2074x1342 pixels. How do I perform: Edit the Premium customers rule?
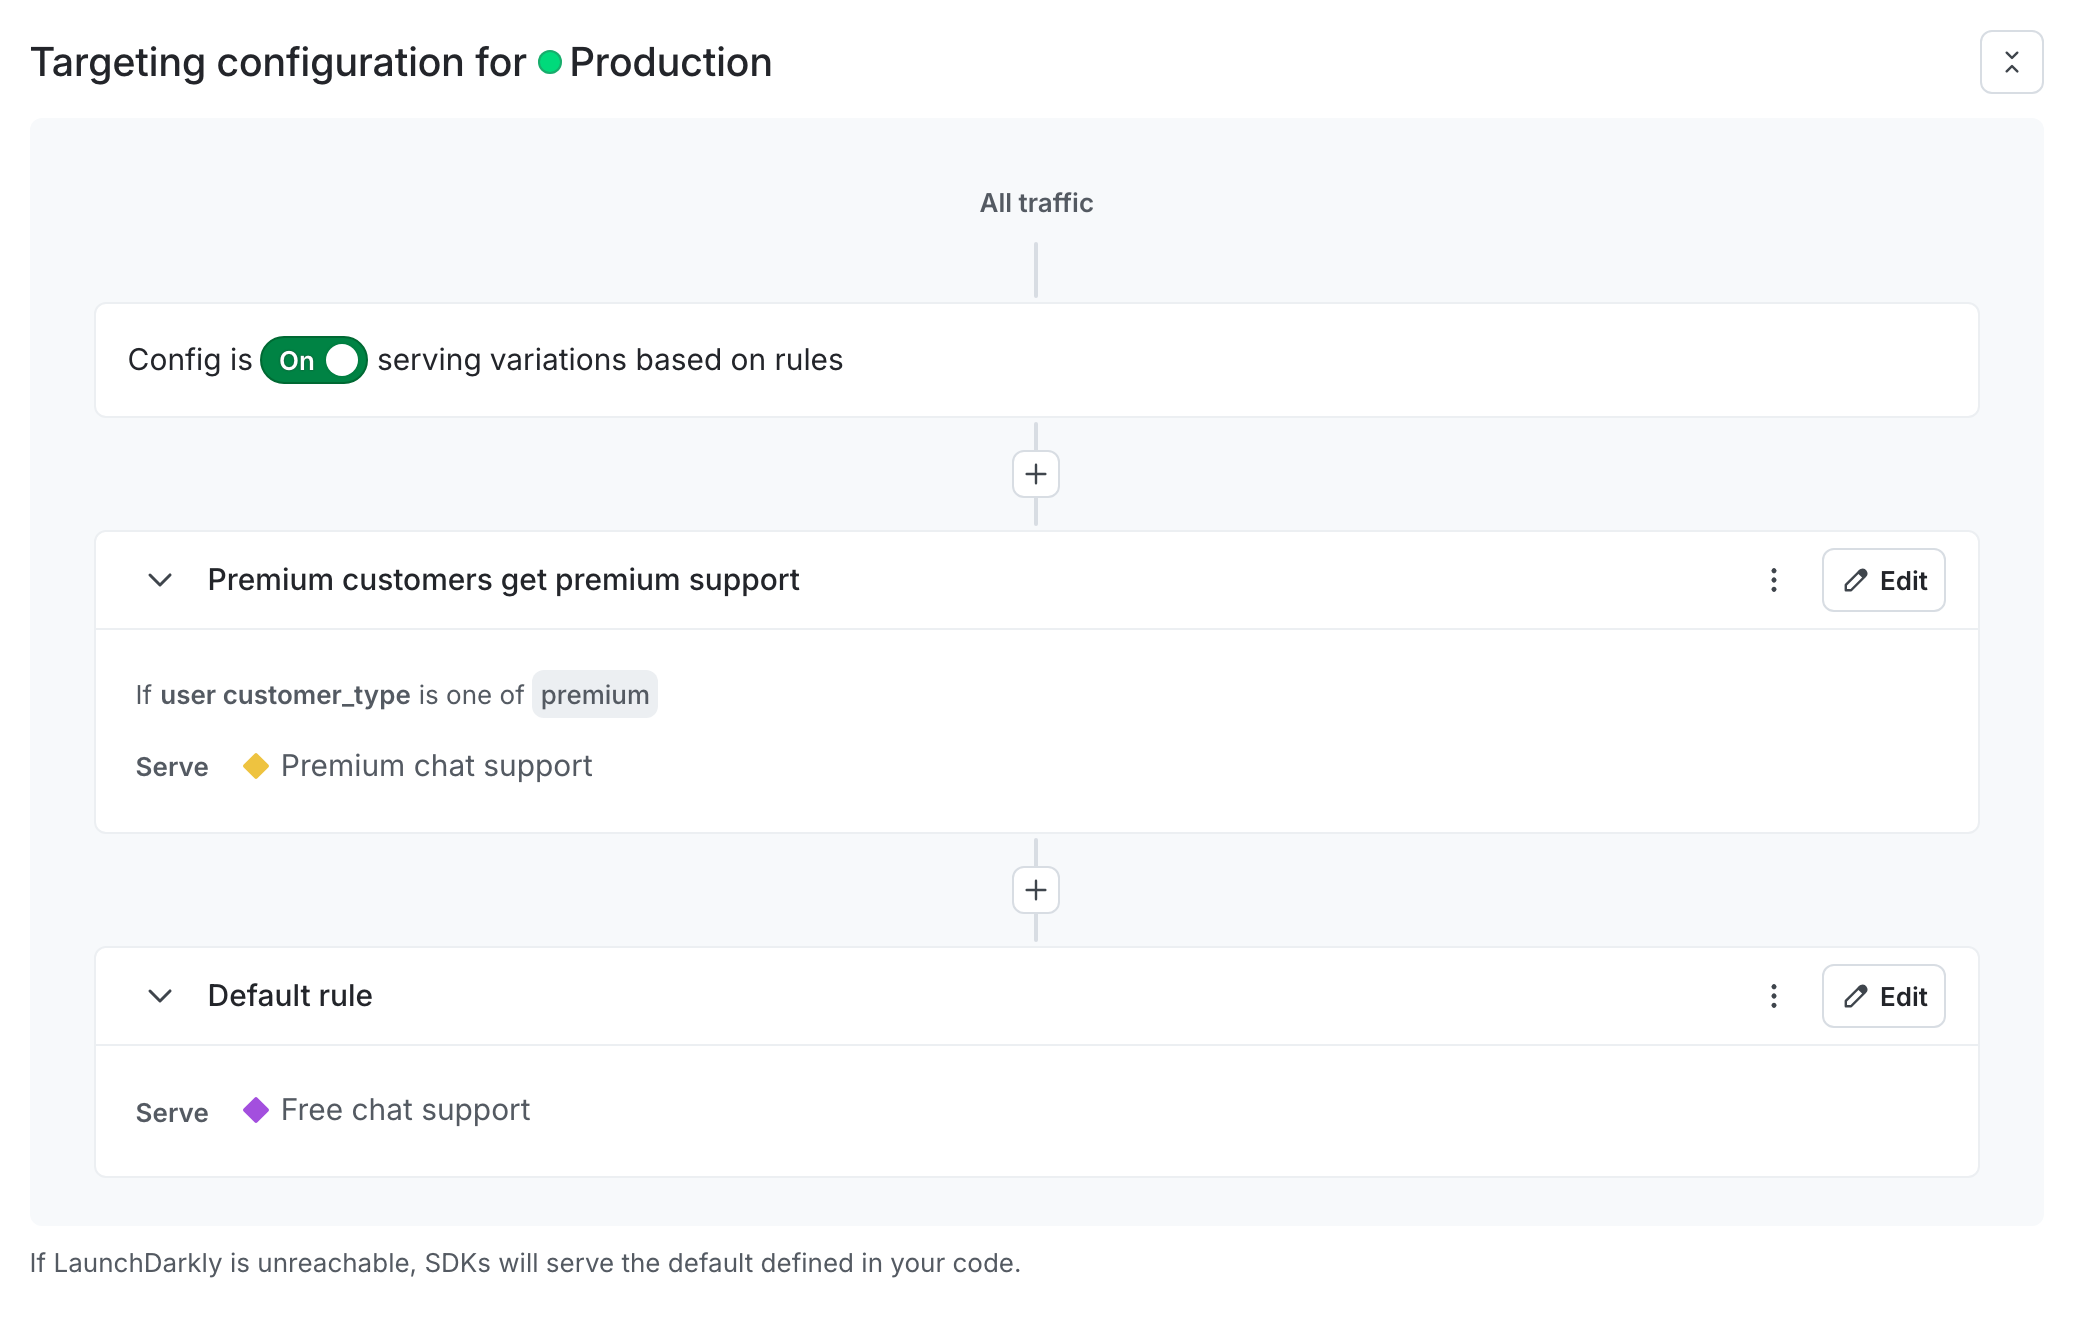coord(1884,580)
